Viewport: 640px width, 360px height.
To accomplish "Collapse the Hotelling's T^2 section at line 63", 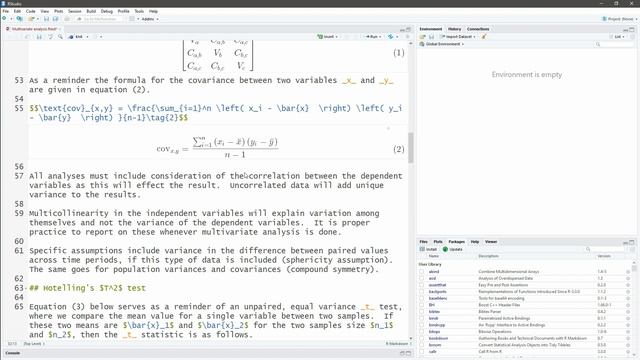I will 27,289.
